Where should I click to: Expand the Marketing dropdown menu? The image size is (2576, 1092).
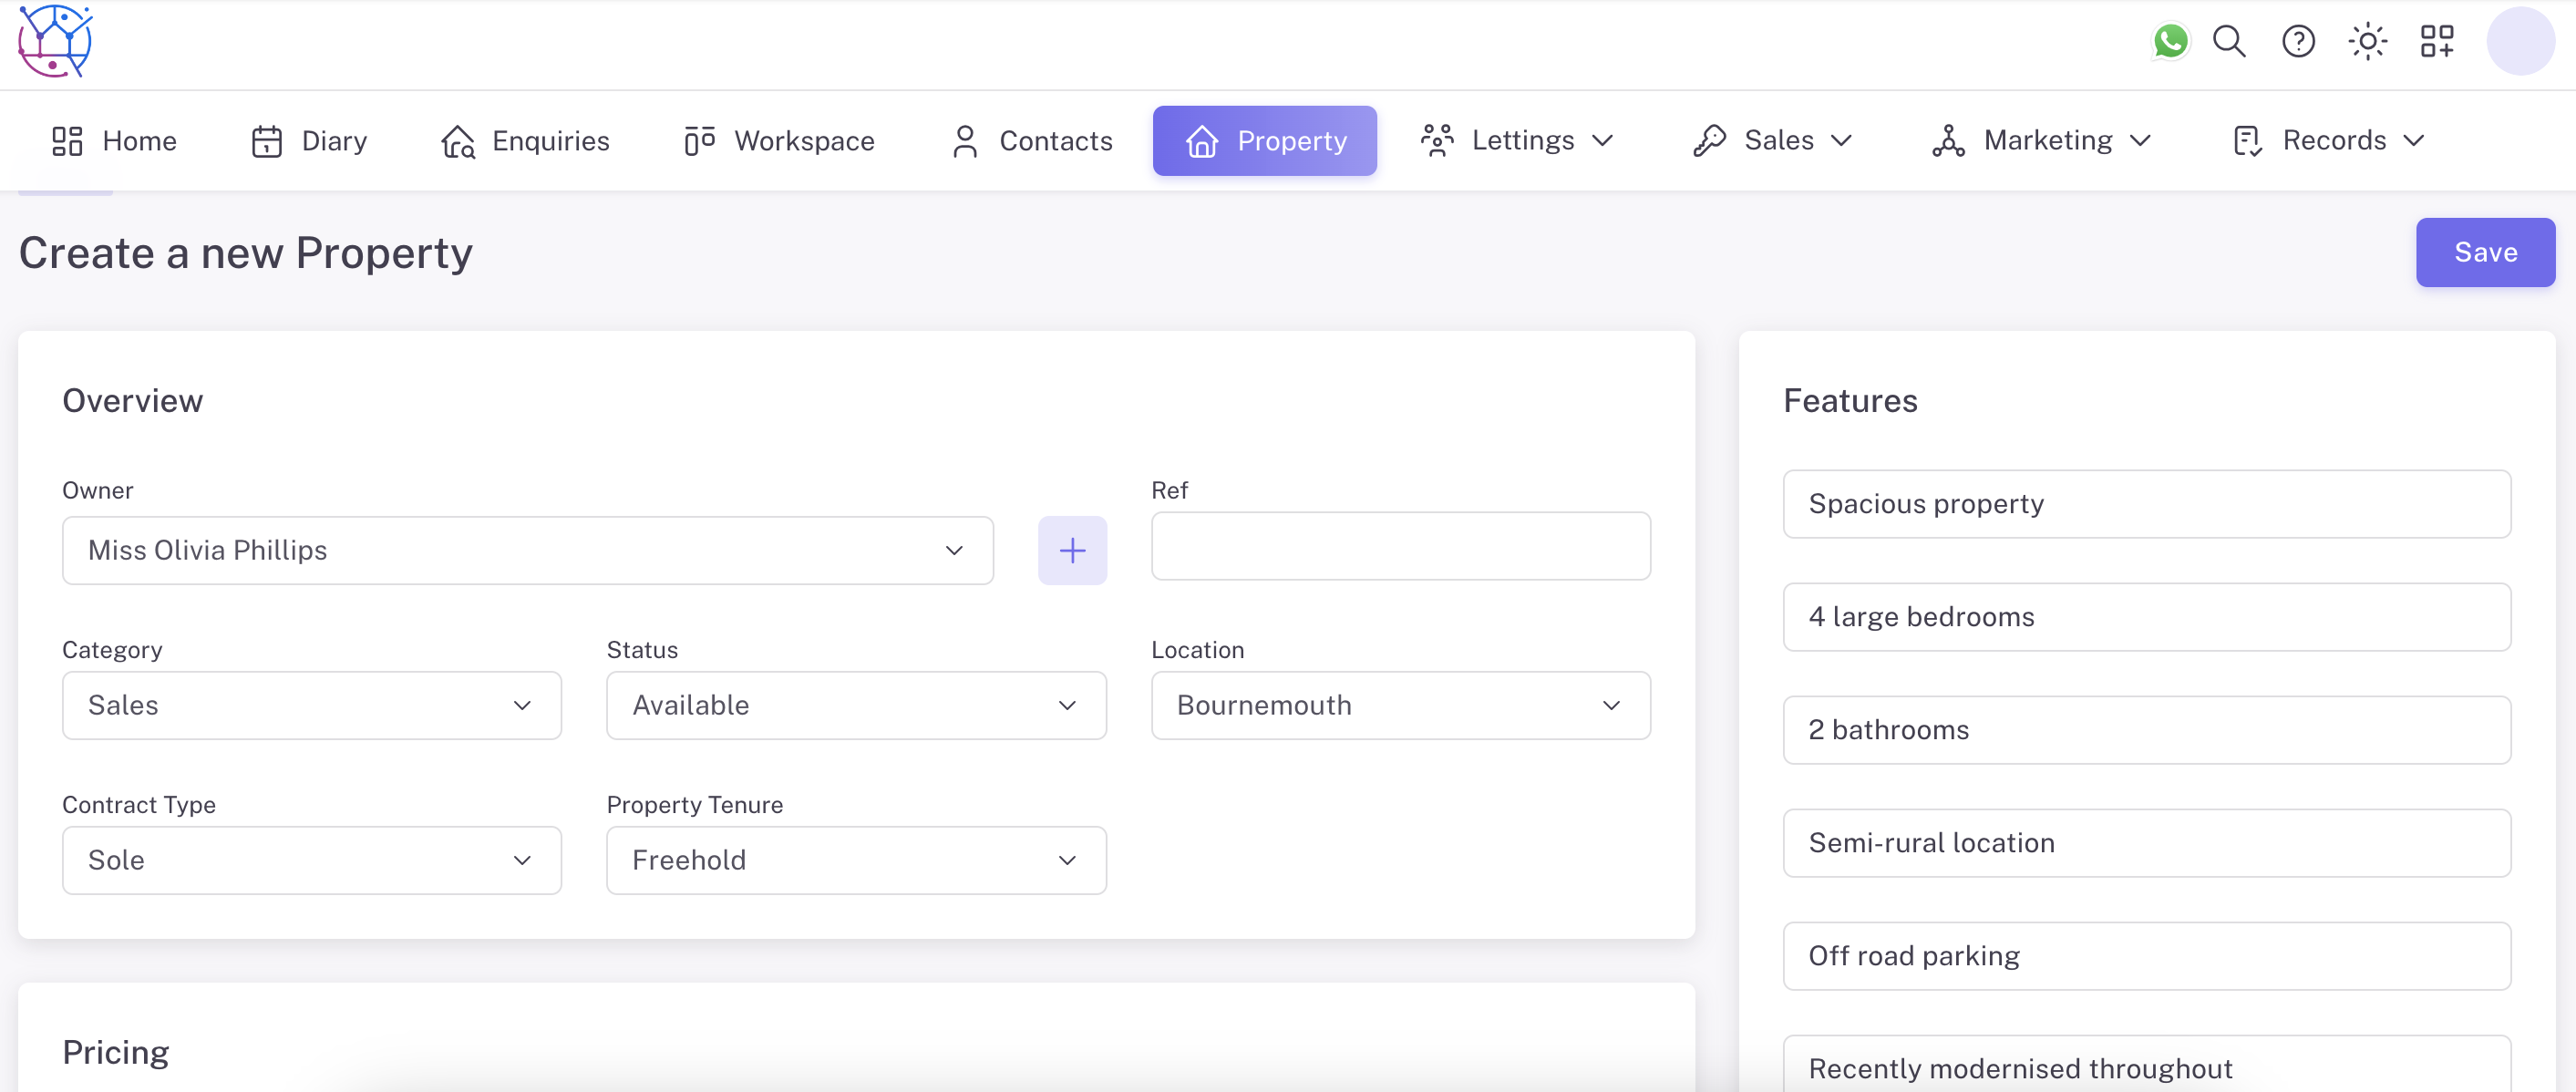2041,141
